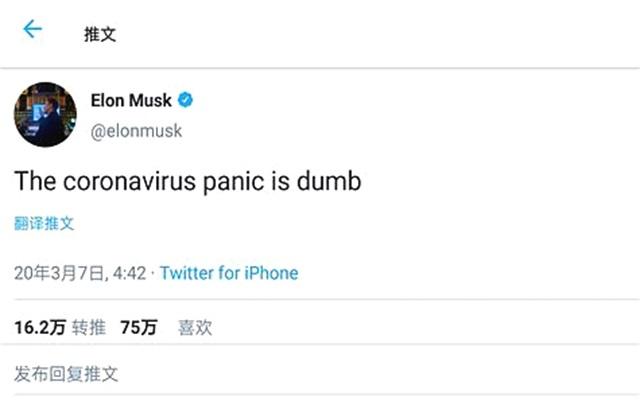The width and height of the screenshot is (640, 401).
Task: Click the 转推 retweets label
Action: (x=88, y=327)
